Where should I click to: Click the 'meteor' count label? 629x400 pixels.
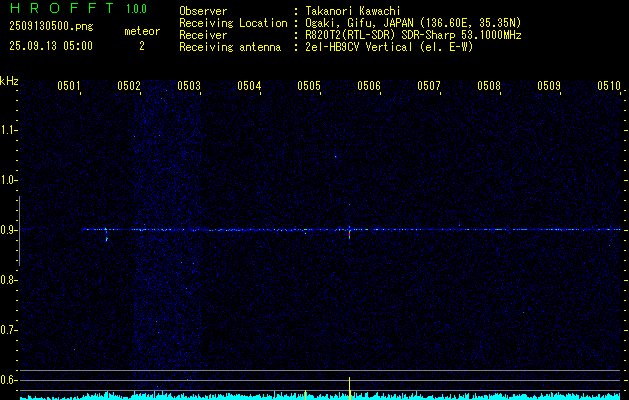pos(142,31)
